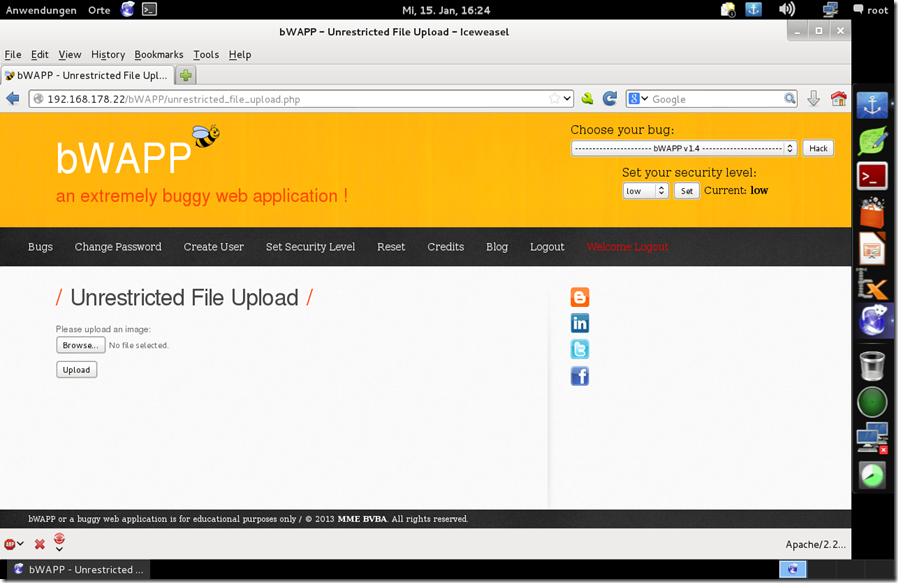The height and width of the screenshot is (583, 898).
Task: Click the Reset nav link
Action: click(x=391, y=247)
